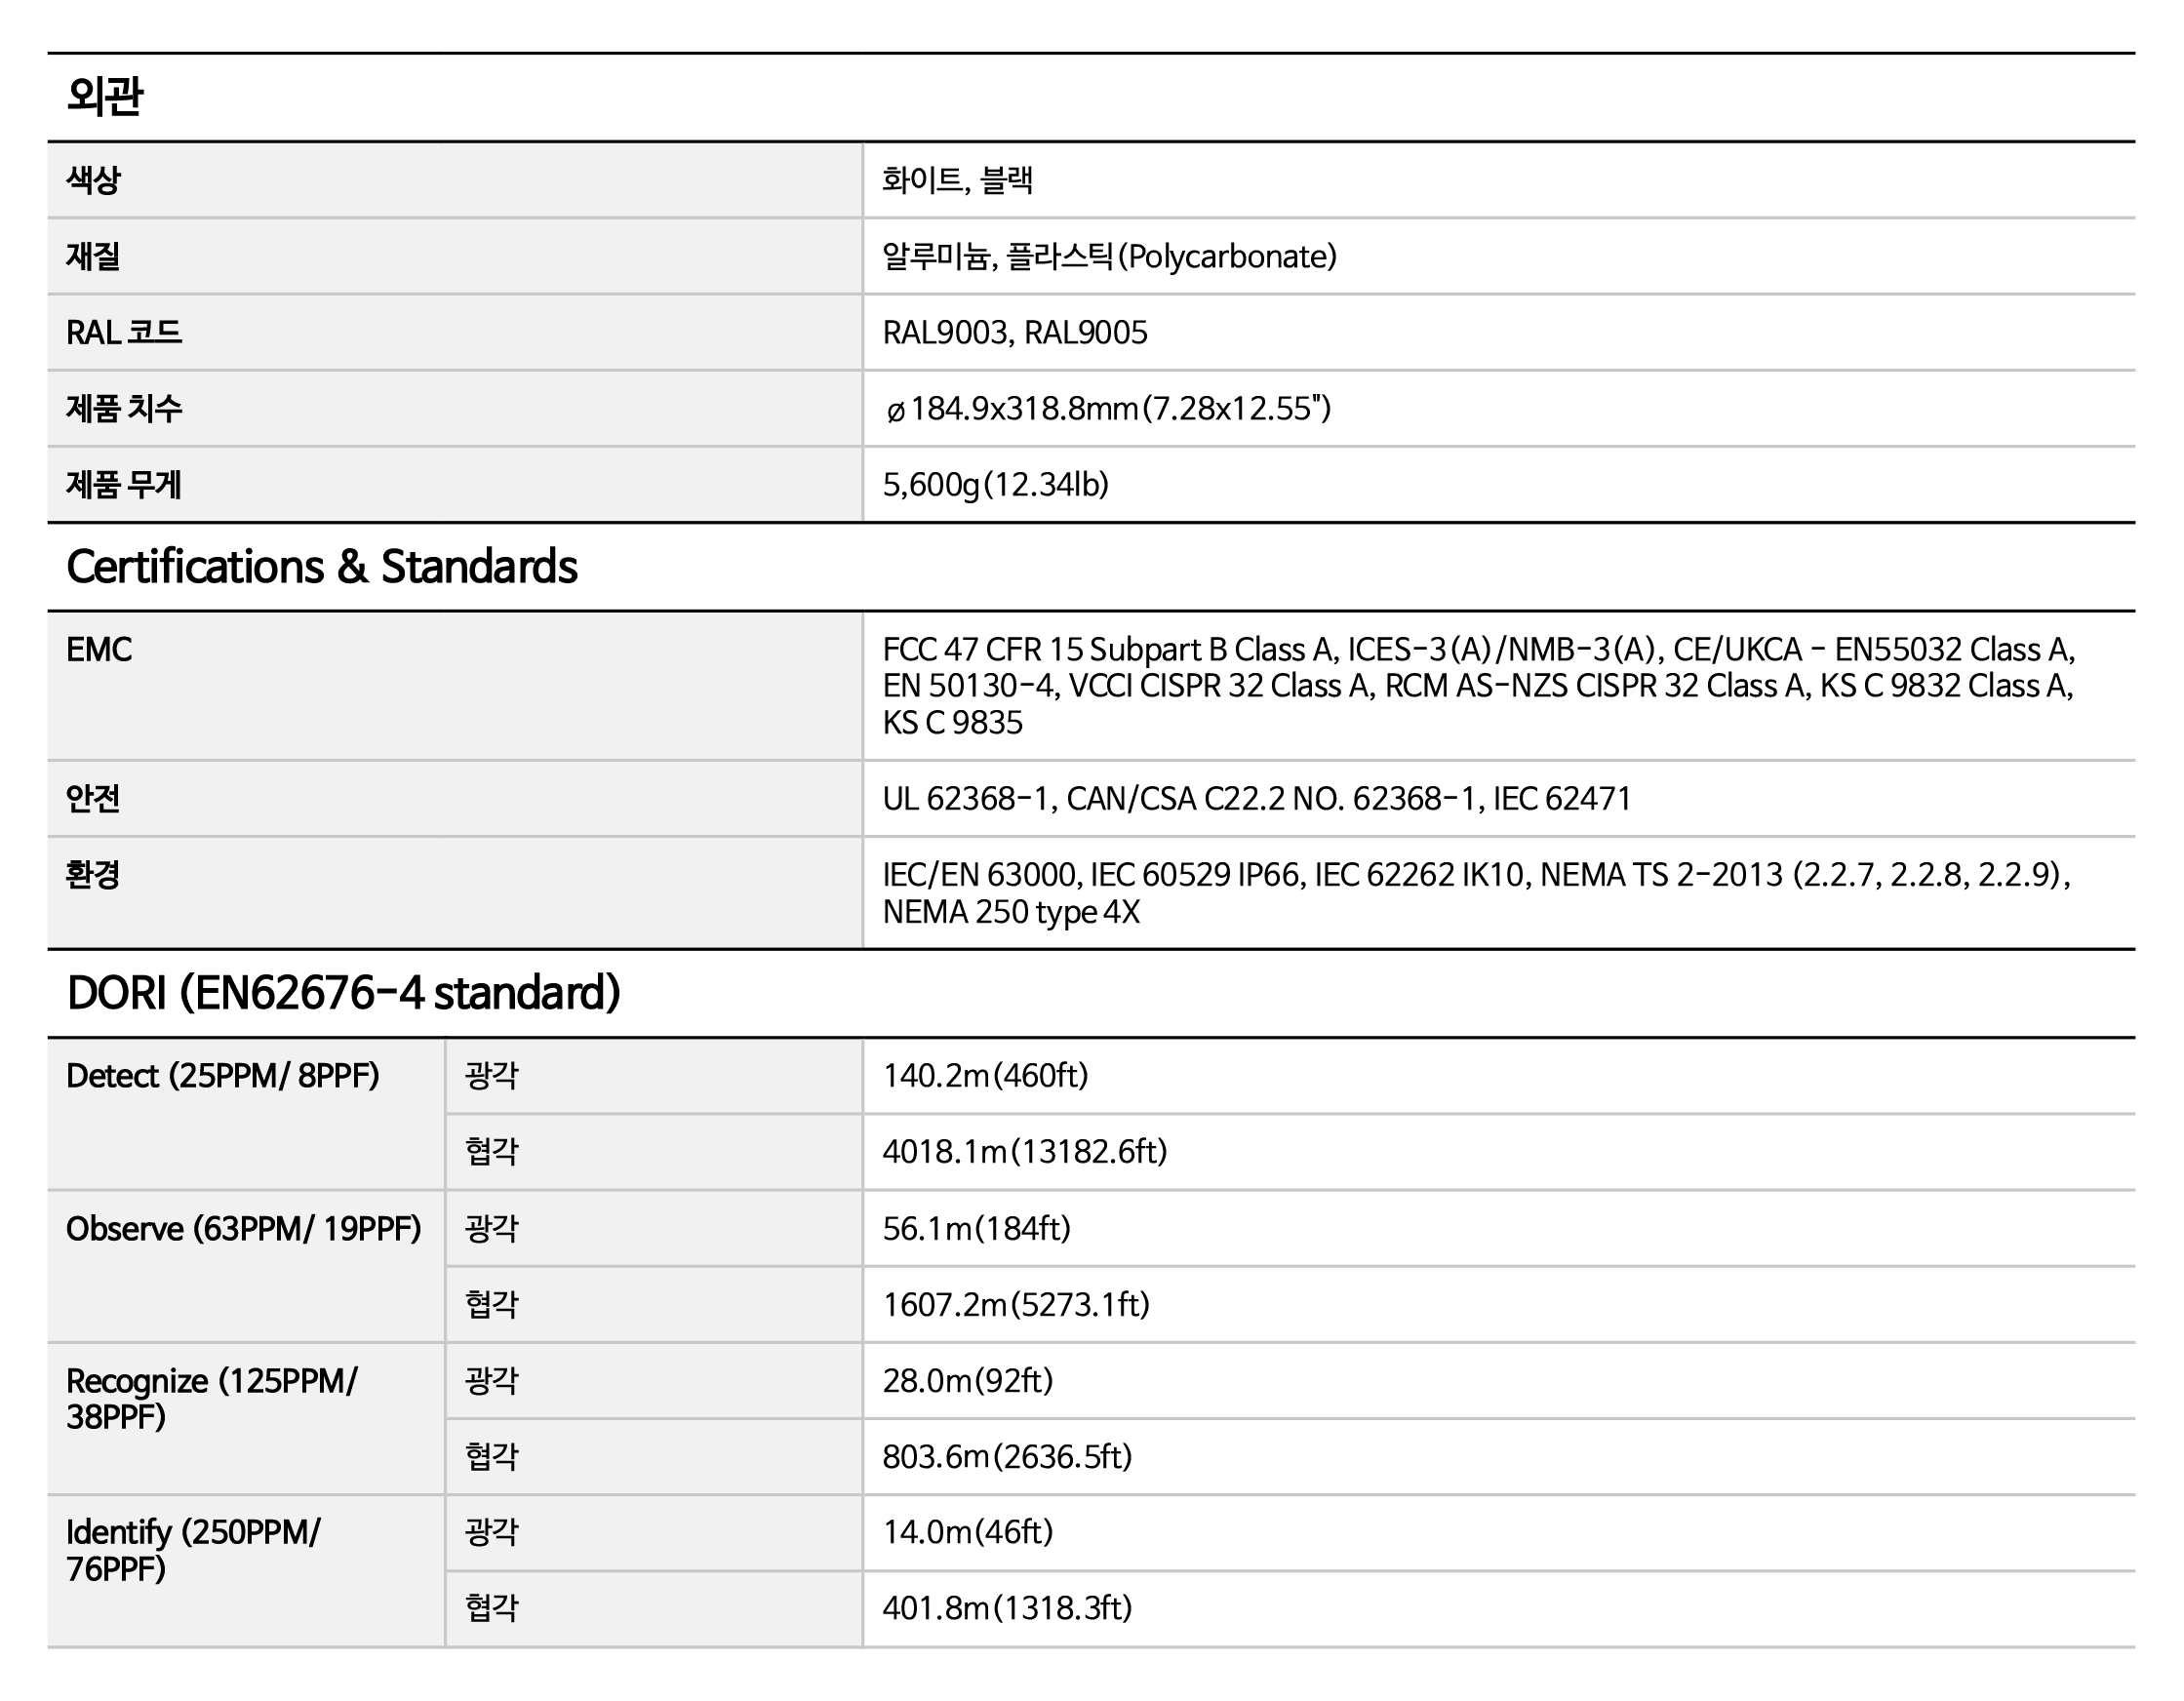Click the 401.8m(1318.3ft) identify value
The image size is (2184, 1701).
click(x=1007, y=1608)
